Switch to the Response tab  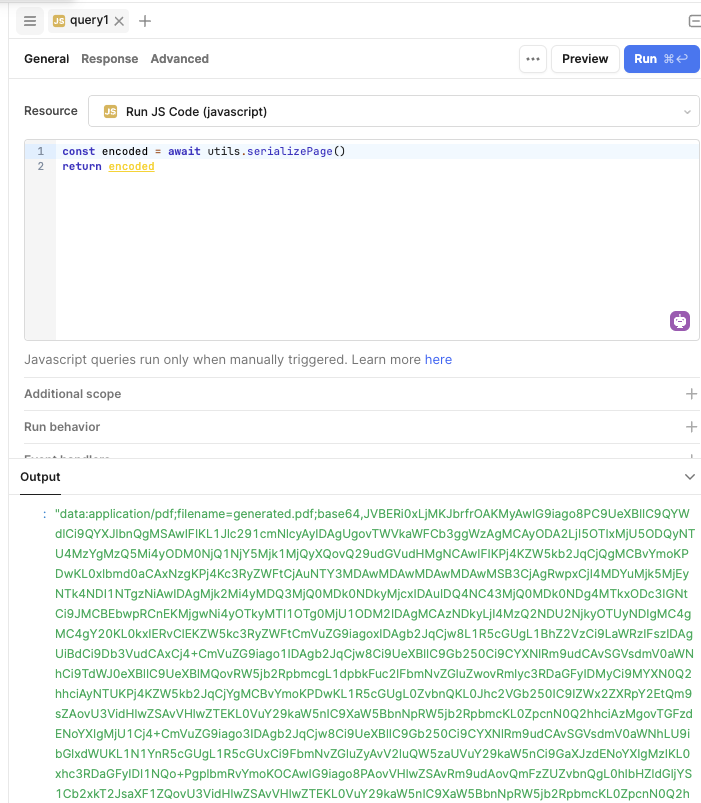point(109,59)
